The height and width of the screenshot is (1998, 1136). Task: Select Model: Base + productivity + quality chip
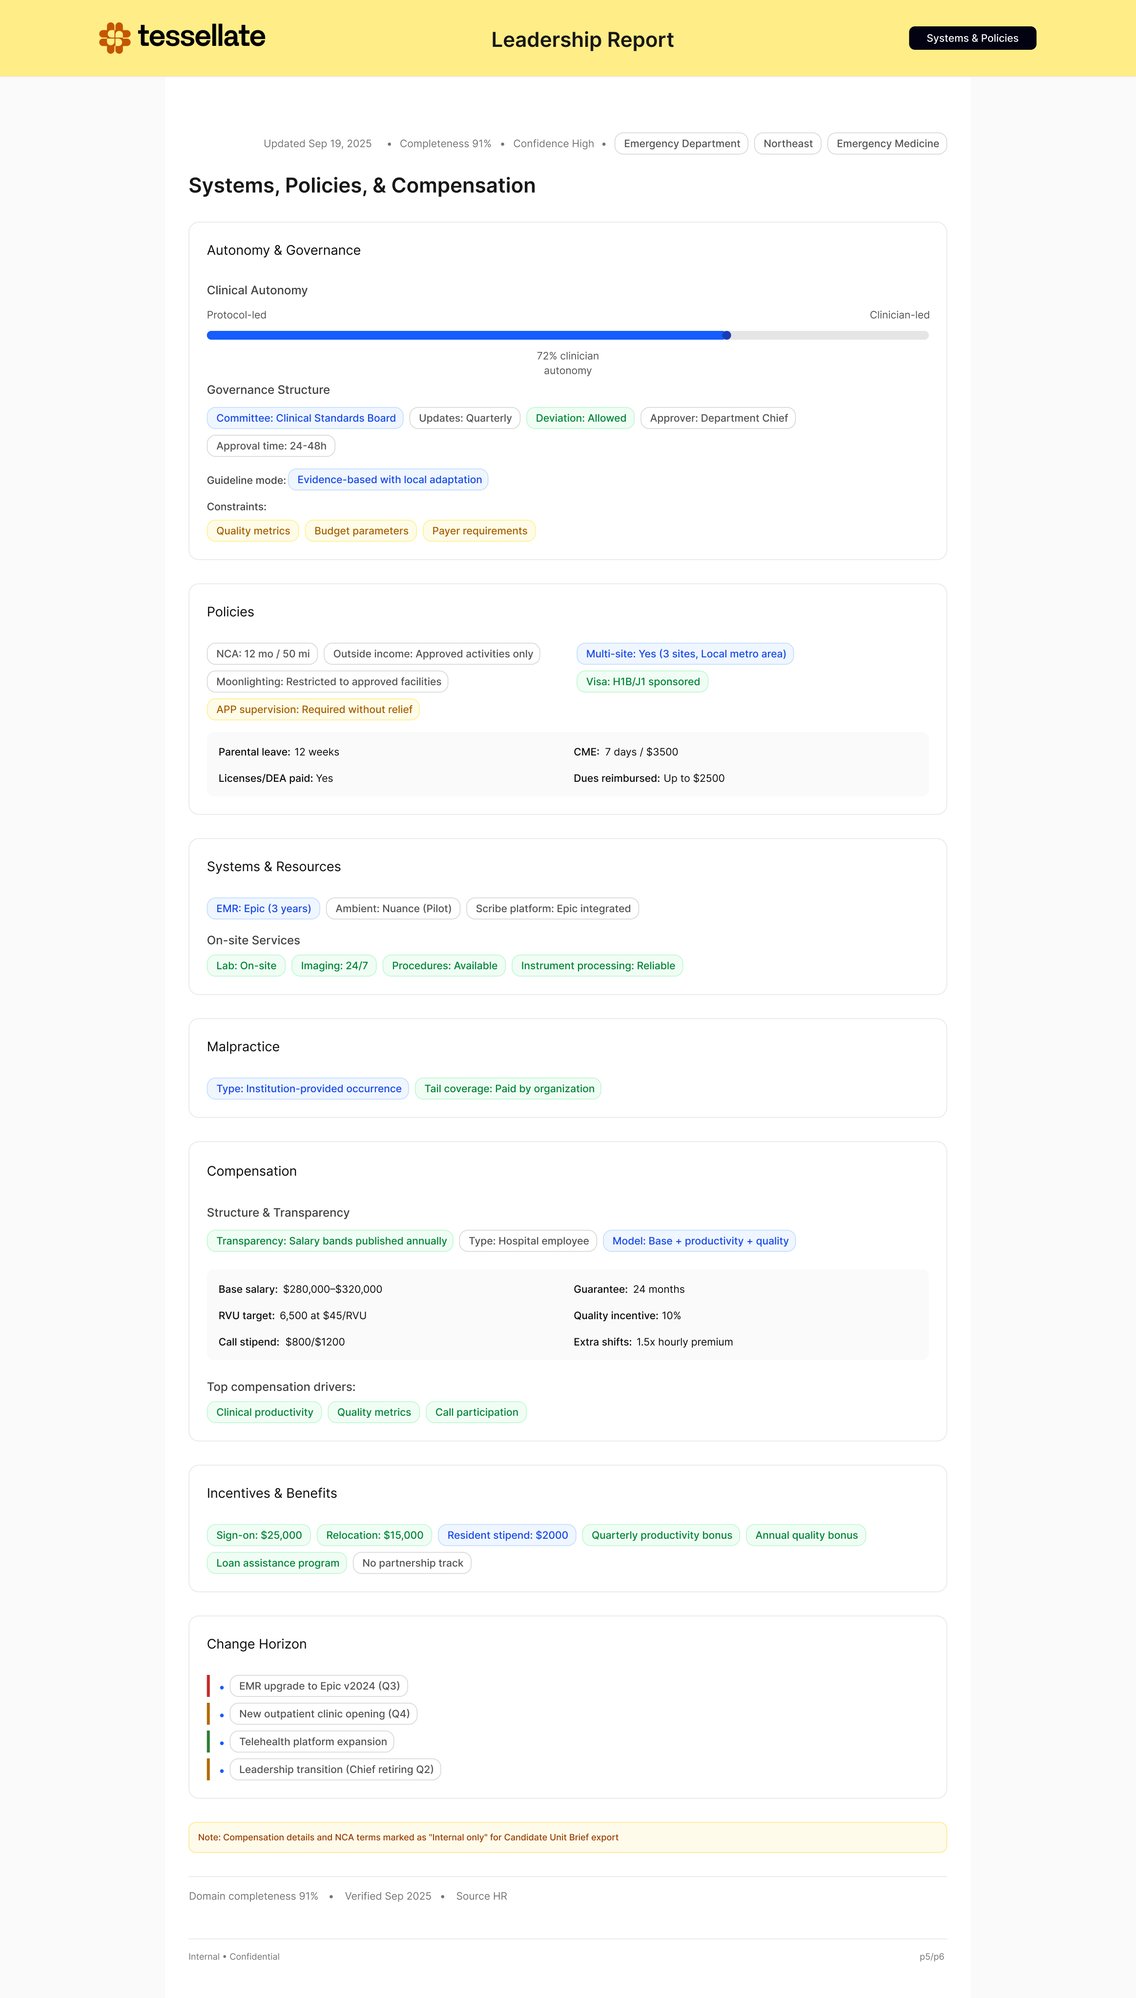[700, 1241]
